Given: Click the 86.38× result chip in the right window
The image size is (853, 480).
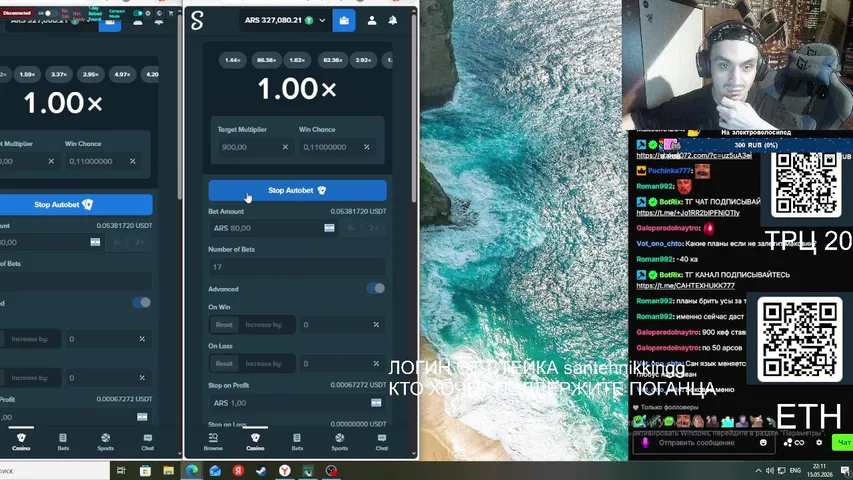Looking at the screenshot, I should coord(266,60).
